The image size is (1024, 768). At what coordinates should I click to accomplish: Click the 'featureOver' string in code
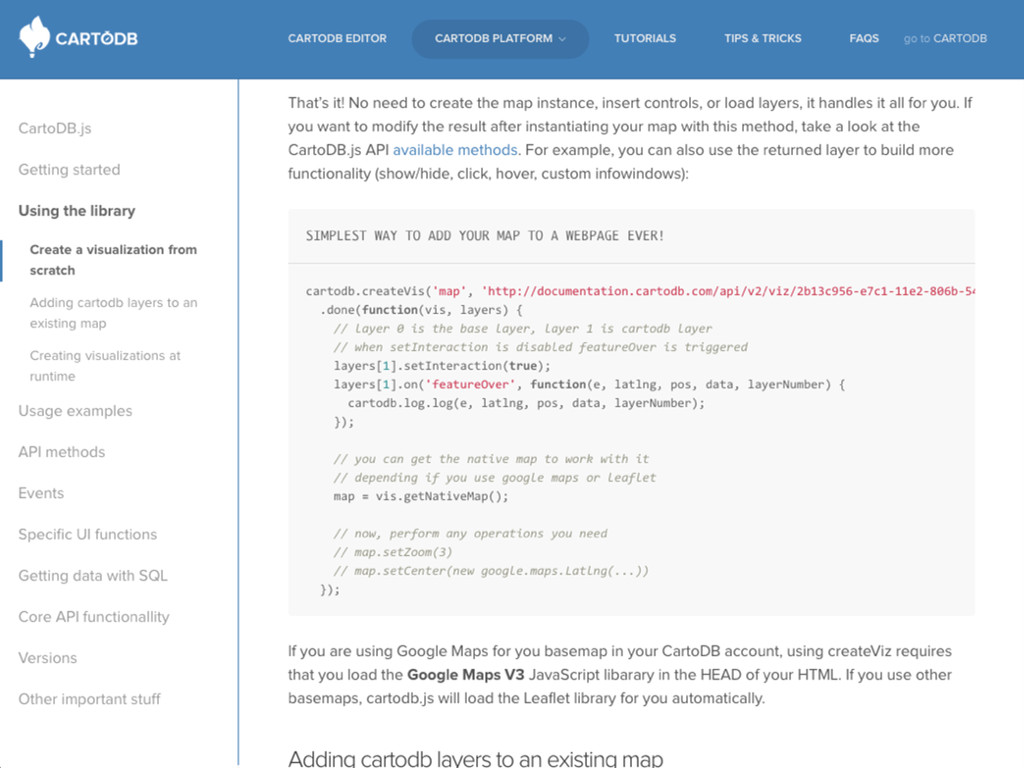coord(470,385)
